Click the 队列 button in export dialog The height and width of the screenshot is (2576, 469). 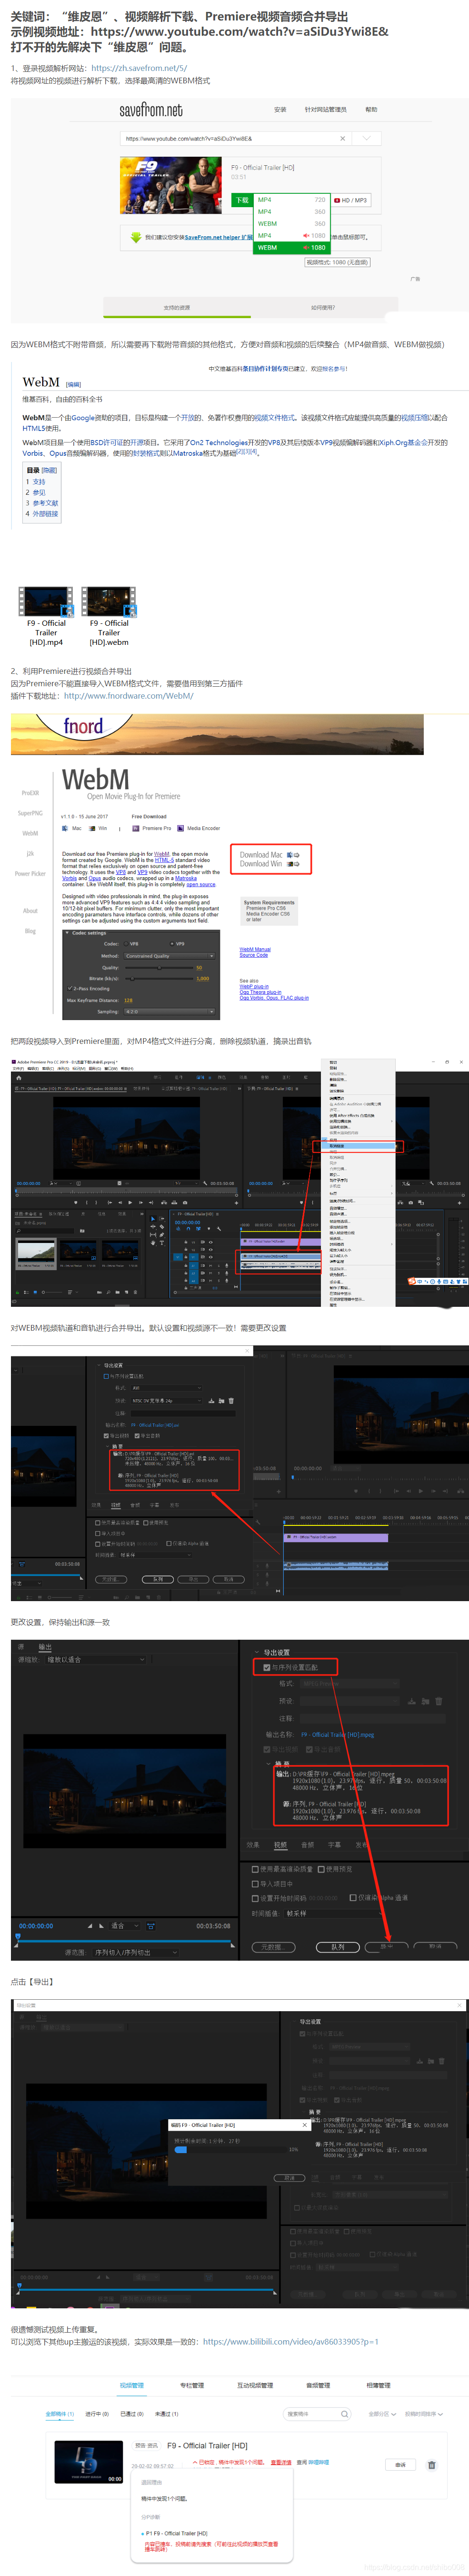pos(338,1947)
